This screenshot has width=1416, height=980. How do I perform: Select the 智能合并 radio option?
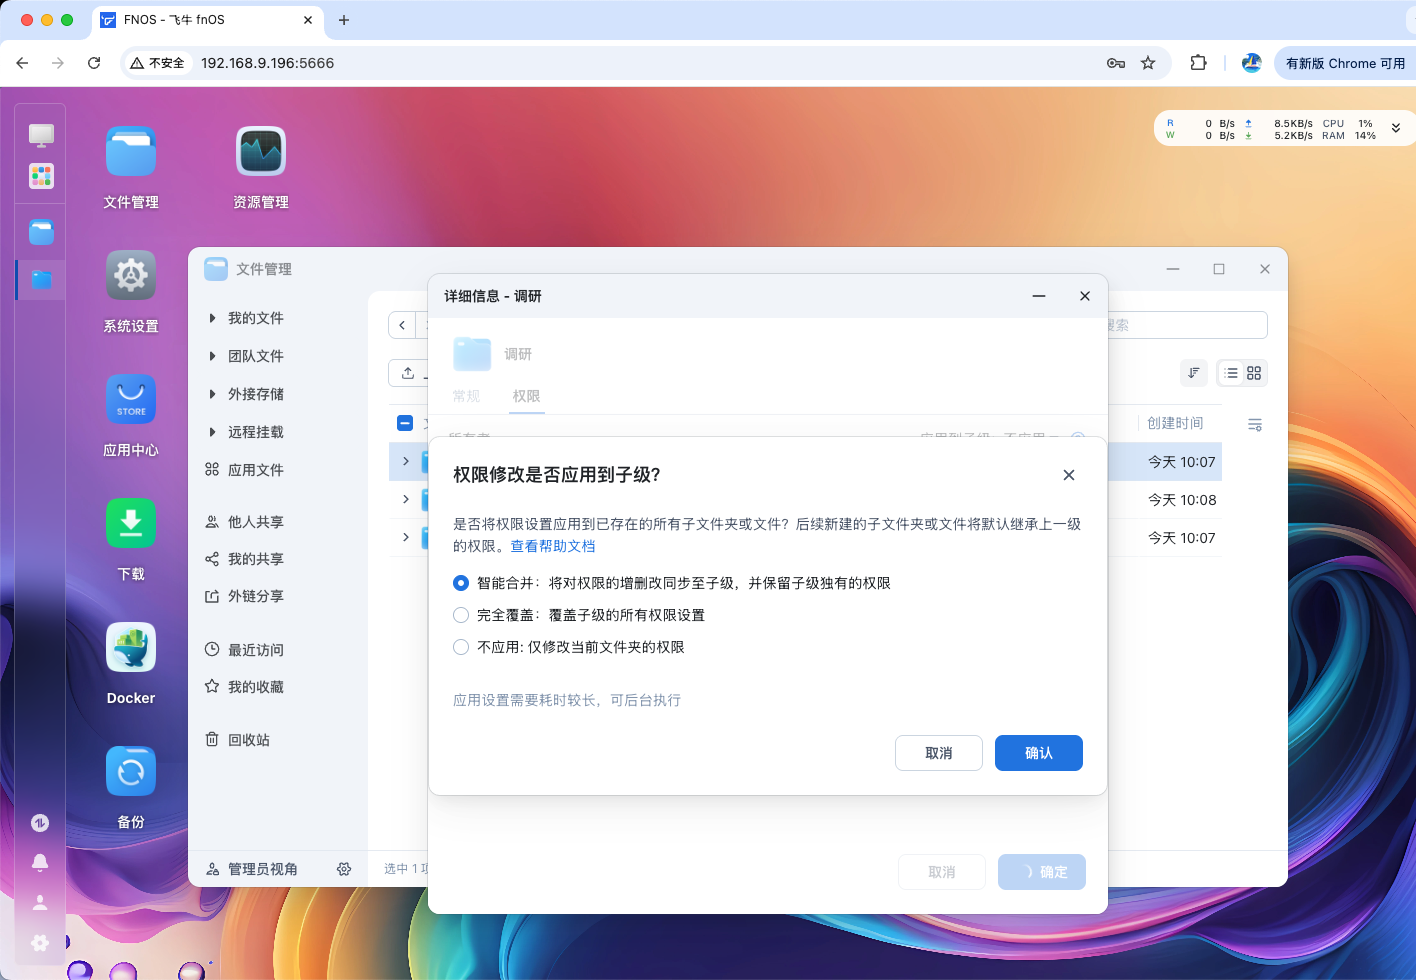[x=461, y=583]
